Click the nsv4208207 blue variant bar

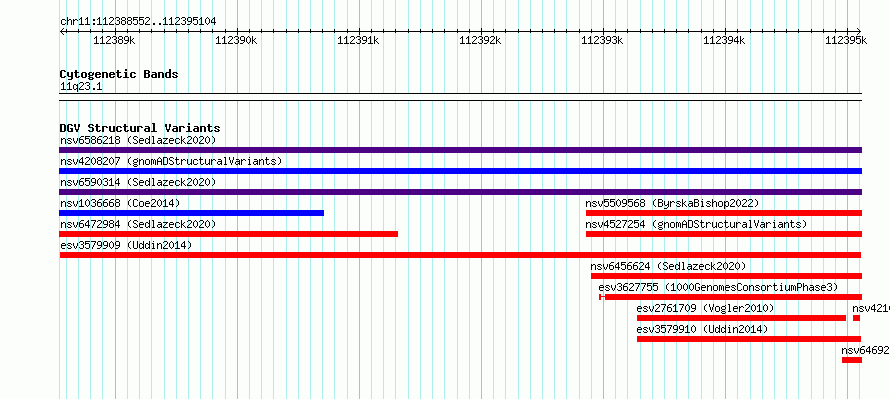tap(460, 171)
